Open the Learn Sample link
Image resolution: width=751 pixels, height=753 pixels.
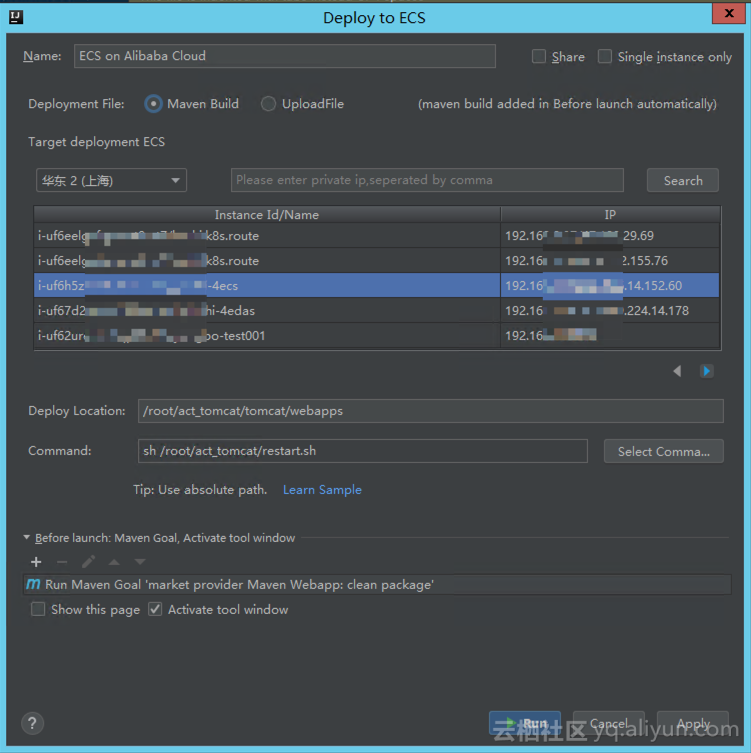coord(322,490)
